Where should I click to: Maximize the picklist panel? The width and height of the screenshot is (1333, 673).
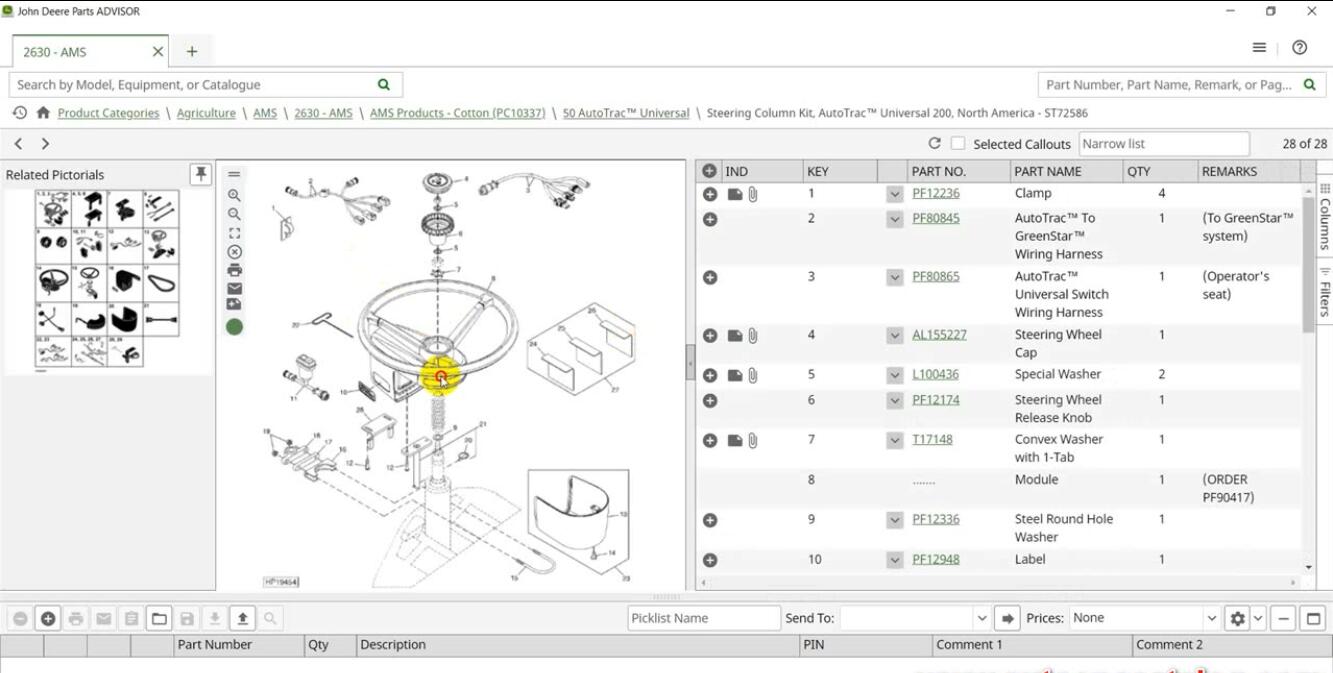pos(1314,619)
